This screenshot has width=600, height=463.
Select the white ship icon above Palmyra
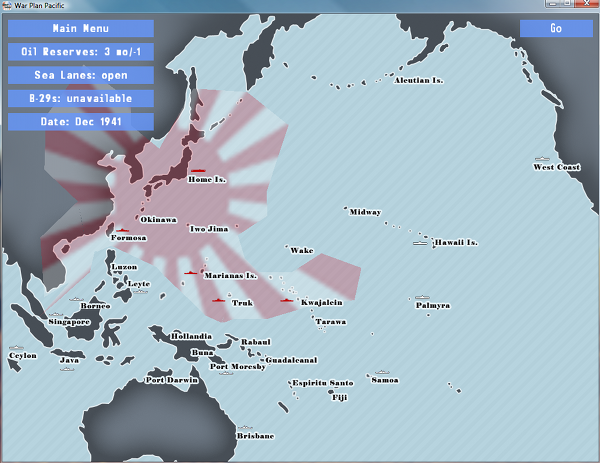[422, 297]
